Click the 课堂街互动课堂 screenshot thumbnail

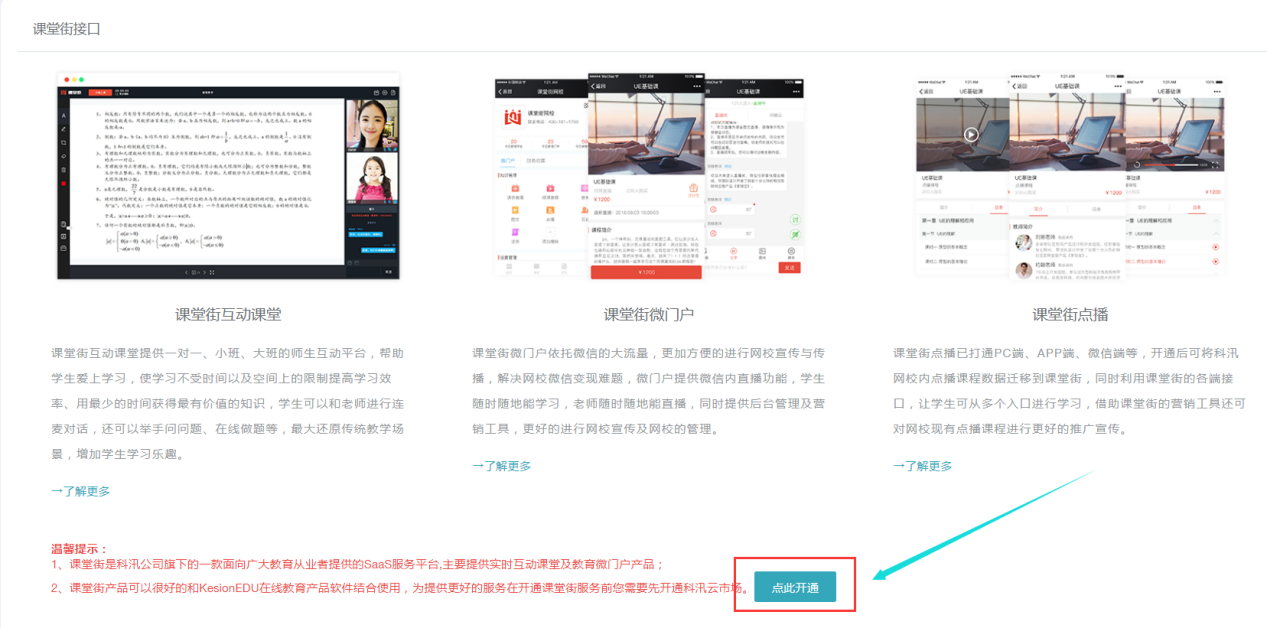(228, 176)
